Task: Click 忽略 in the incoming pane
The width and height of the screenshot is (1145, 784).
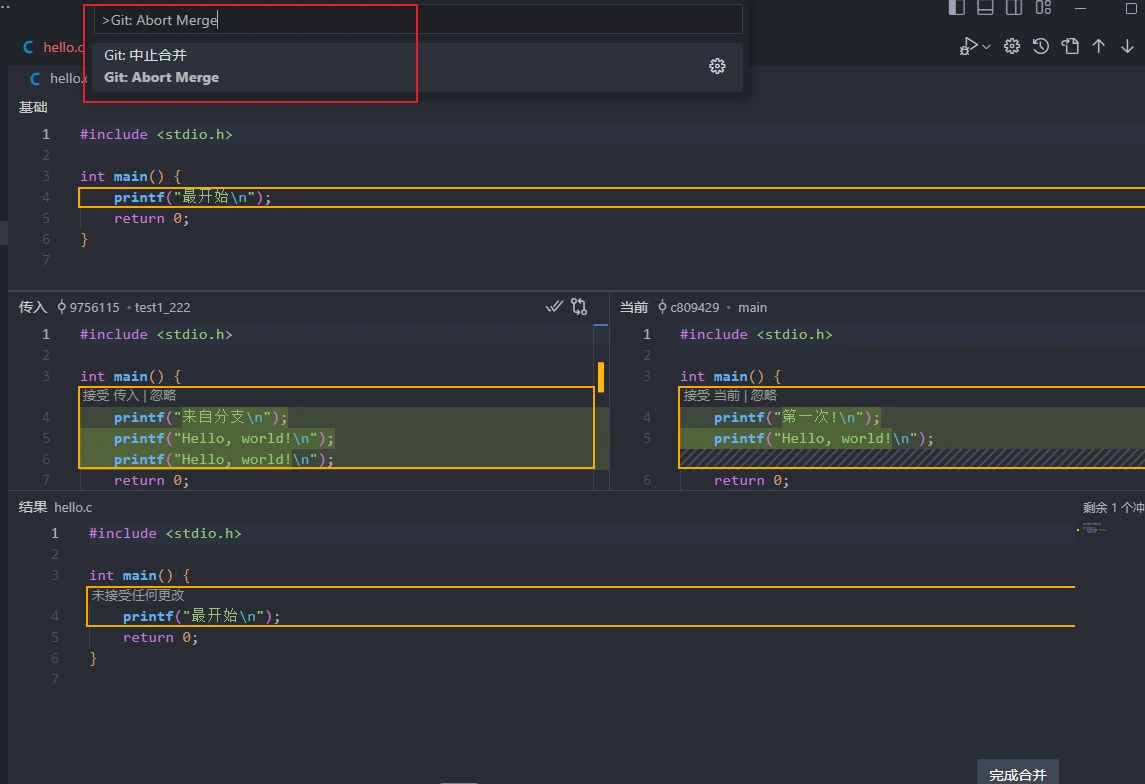Action: point(163,396)
